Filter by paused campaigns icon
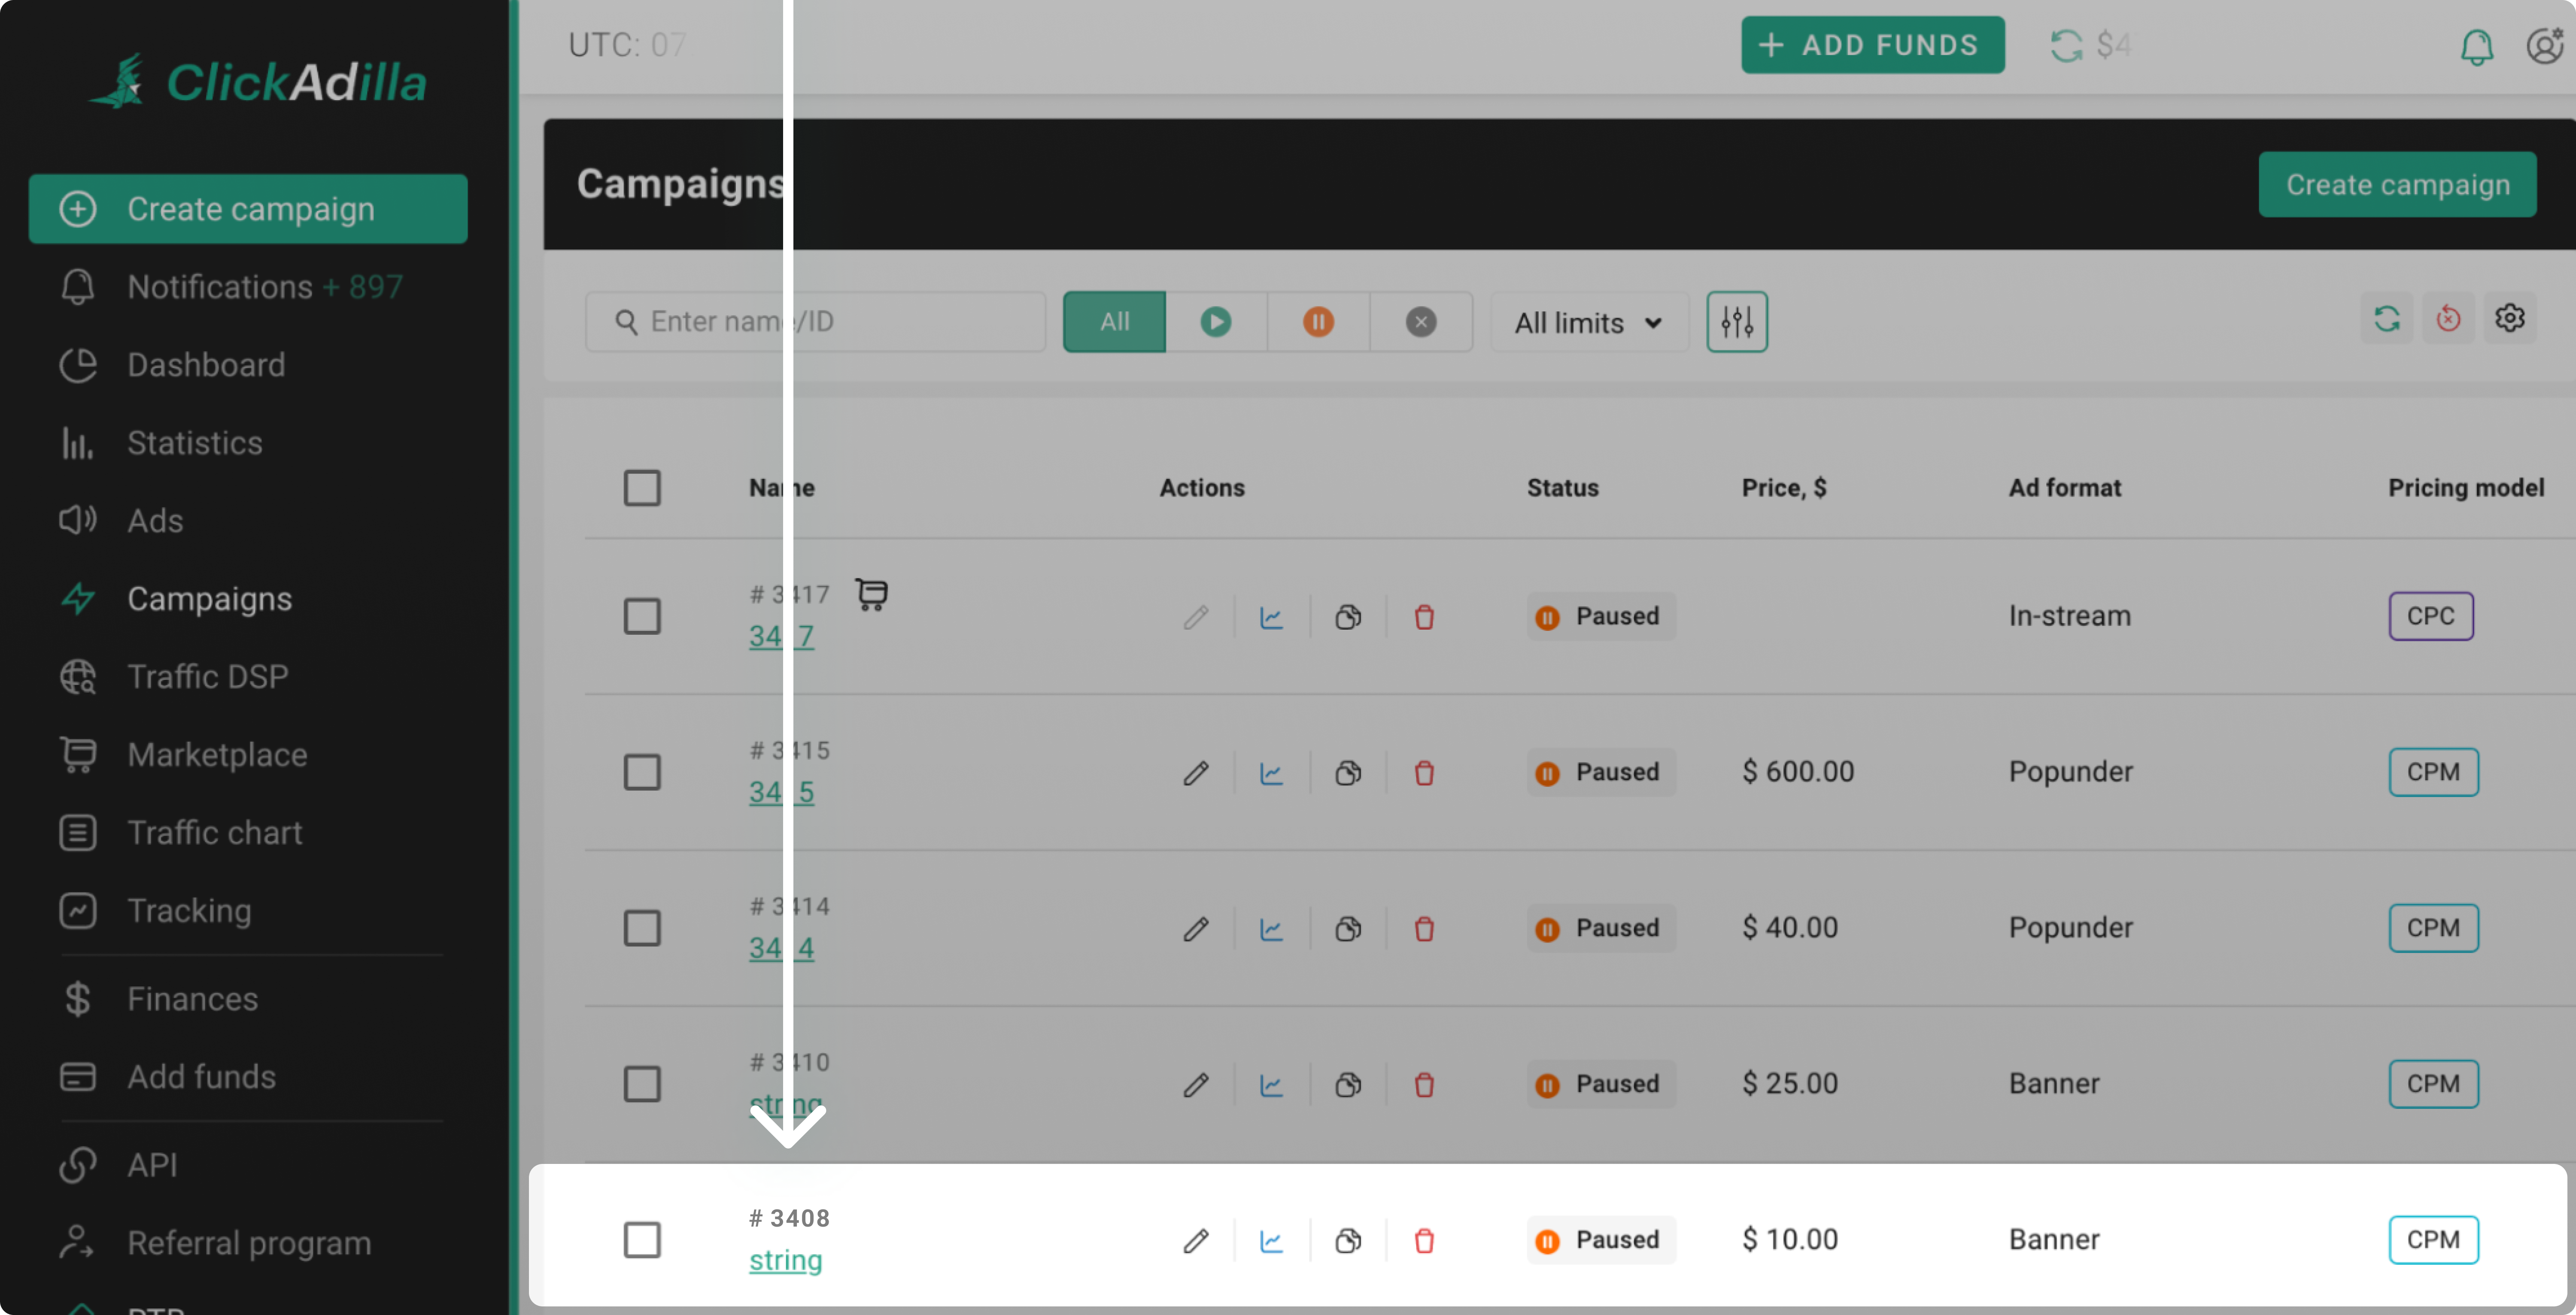 click(x=1318, y=322)
